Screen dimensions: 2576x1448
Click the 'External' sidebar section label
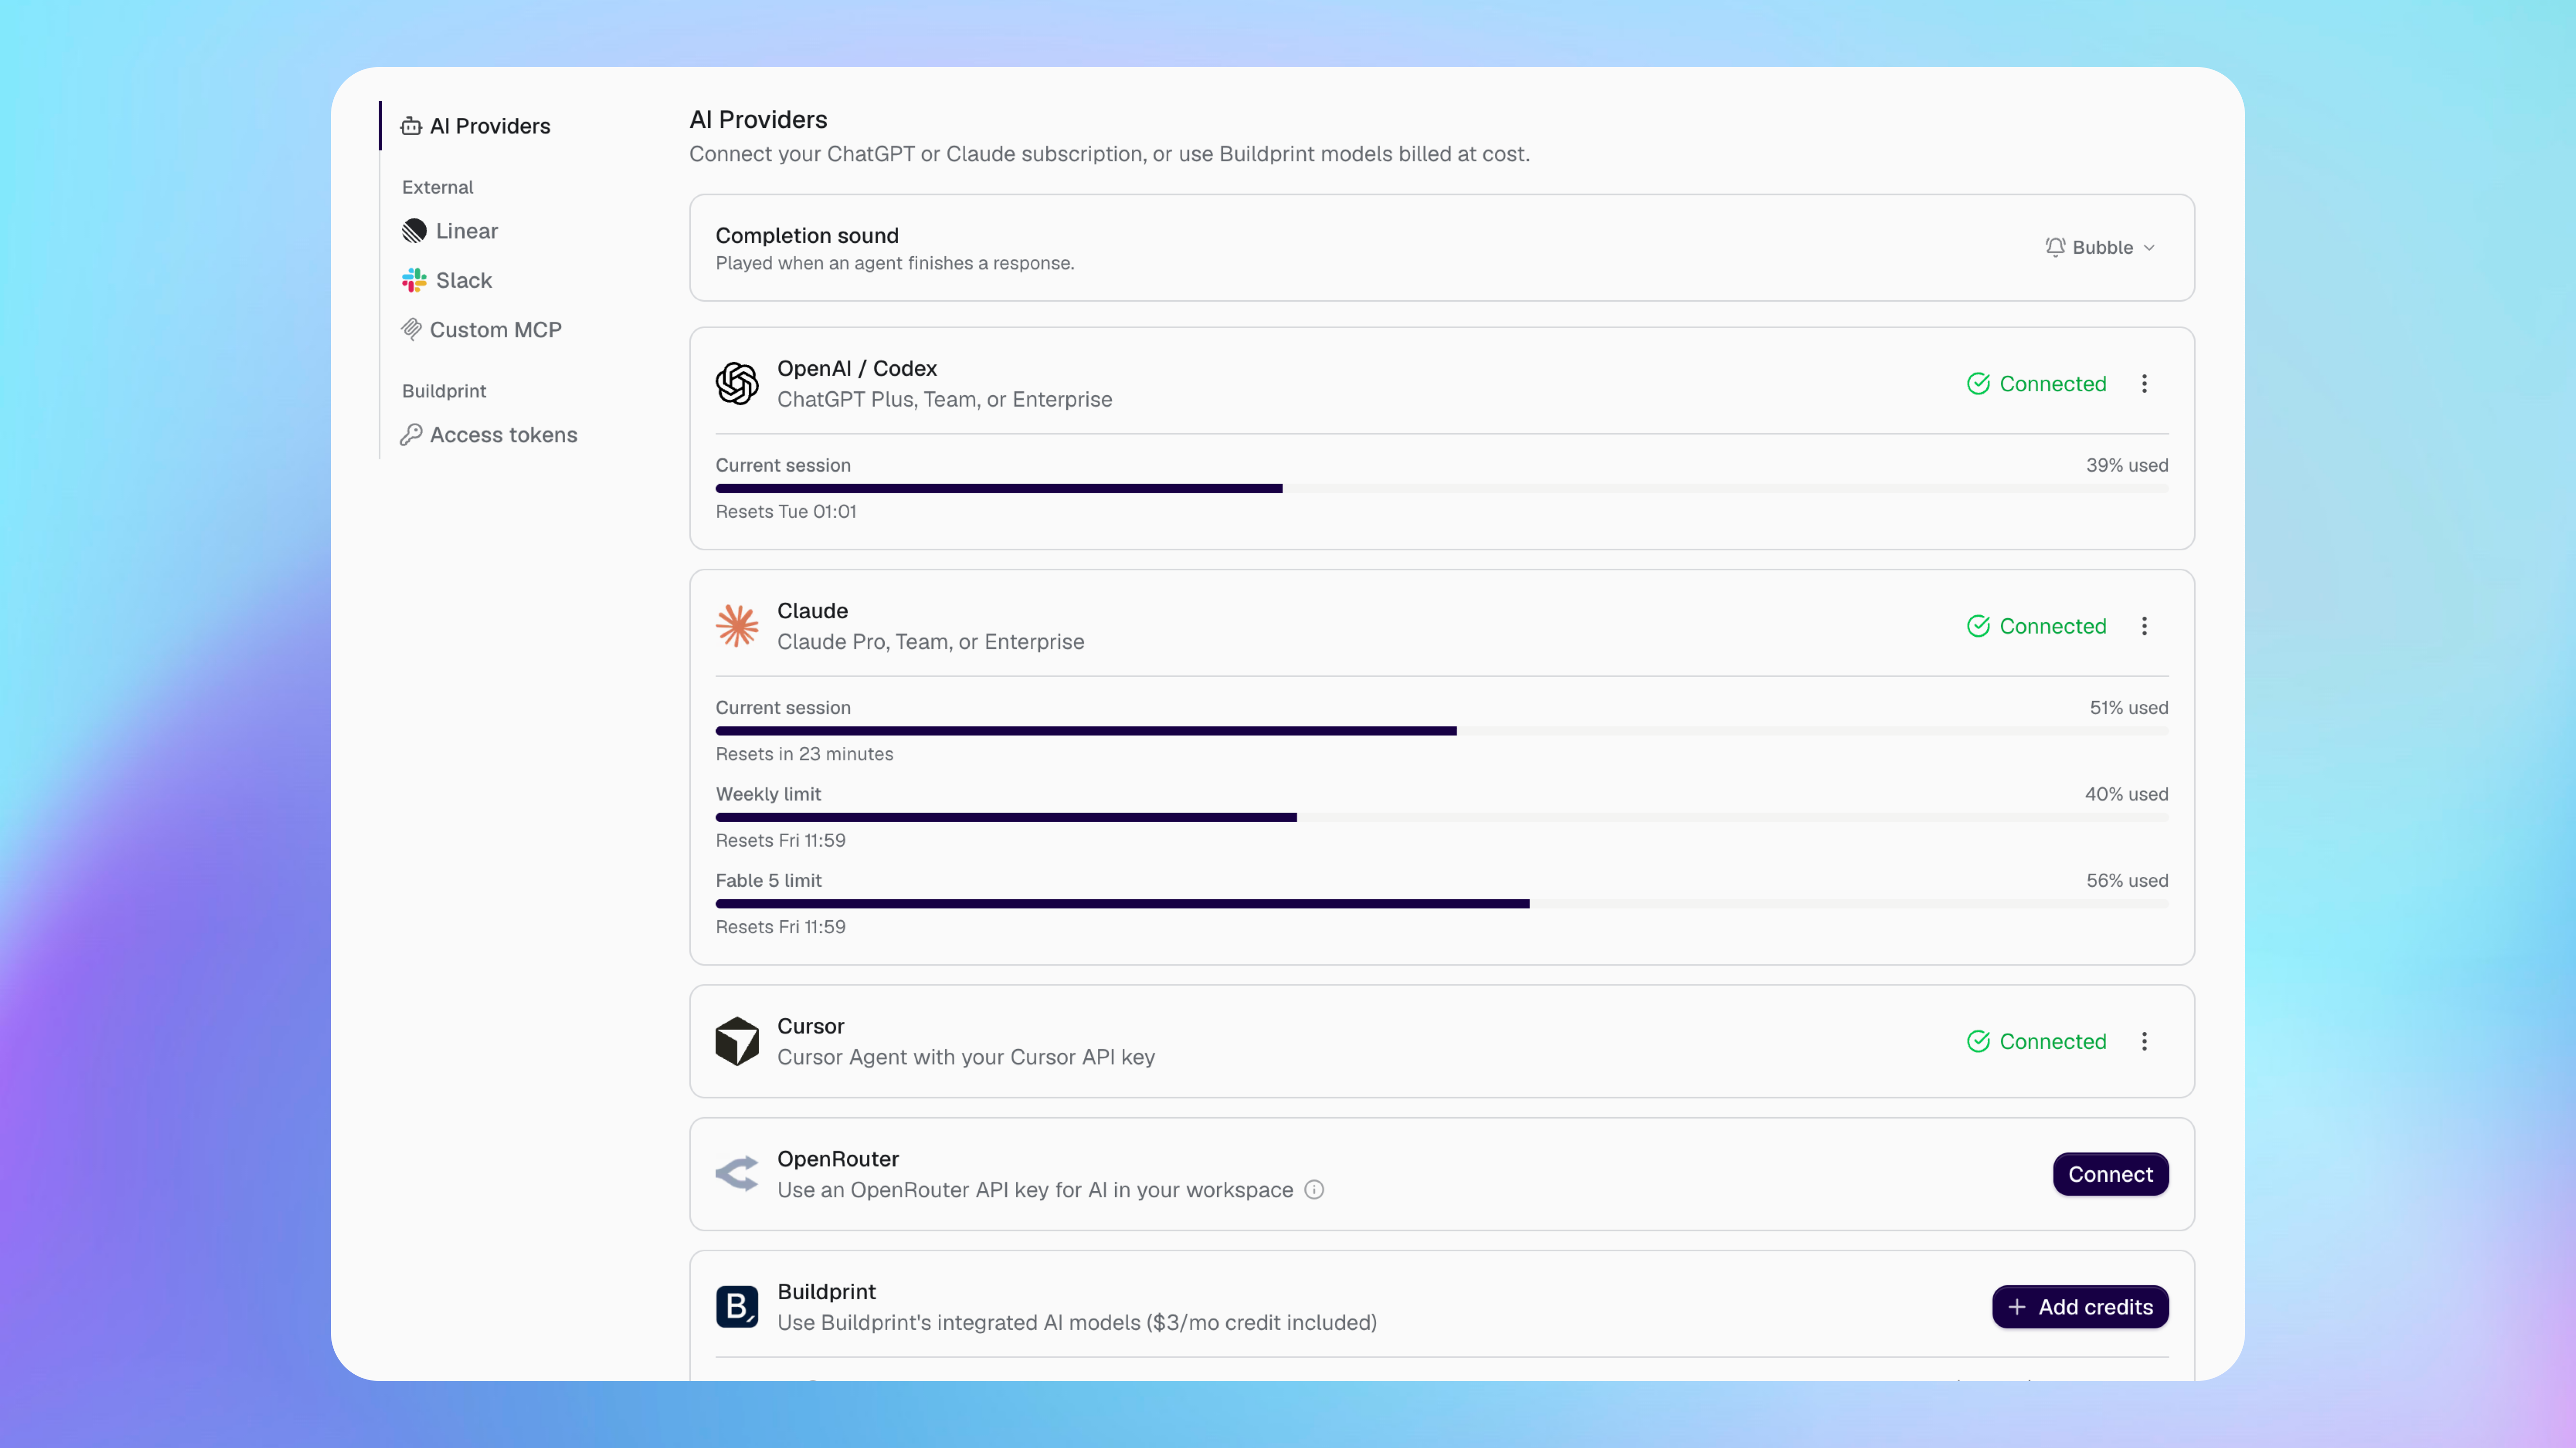(437, 187)
